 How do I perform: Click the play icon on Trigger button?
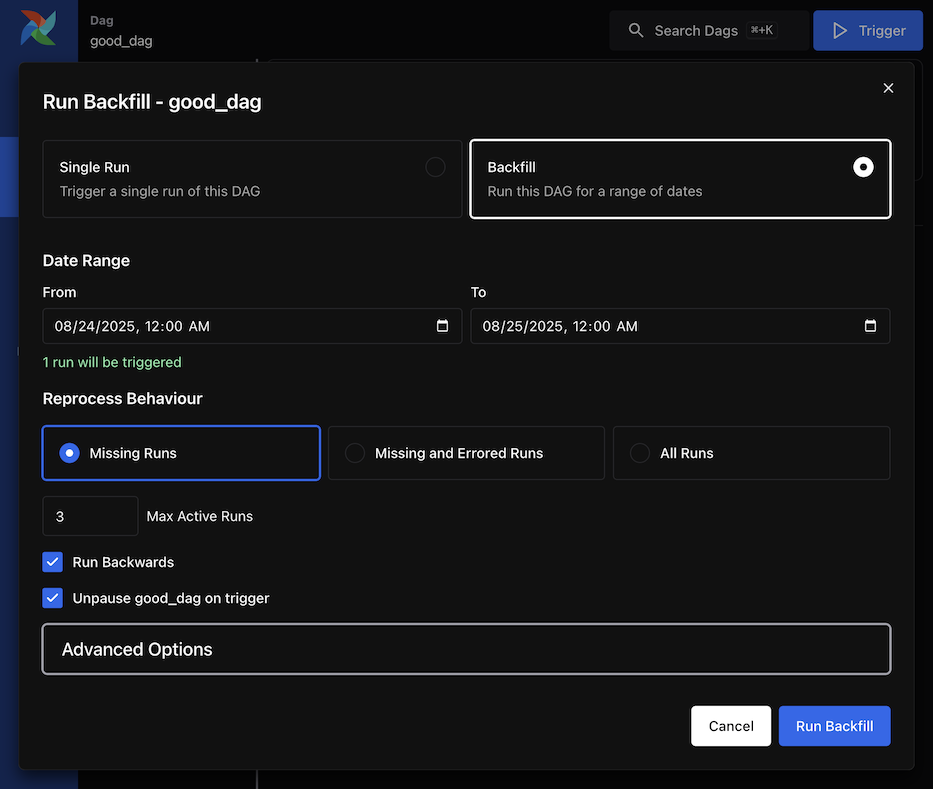(840, 31)
